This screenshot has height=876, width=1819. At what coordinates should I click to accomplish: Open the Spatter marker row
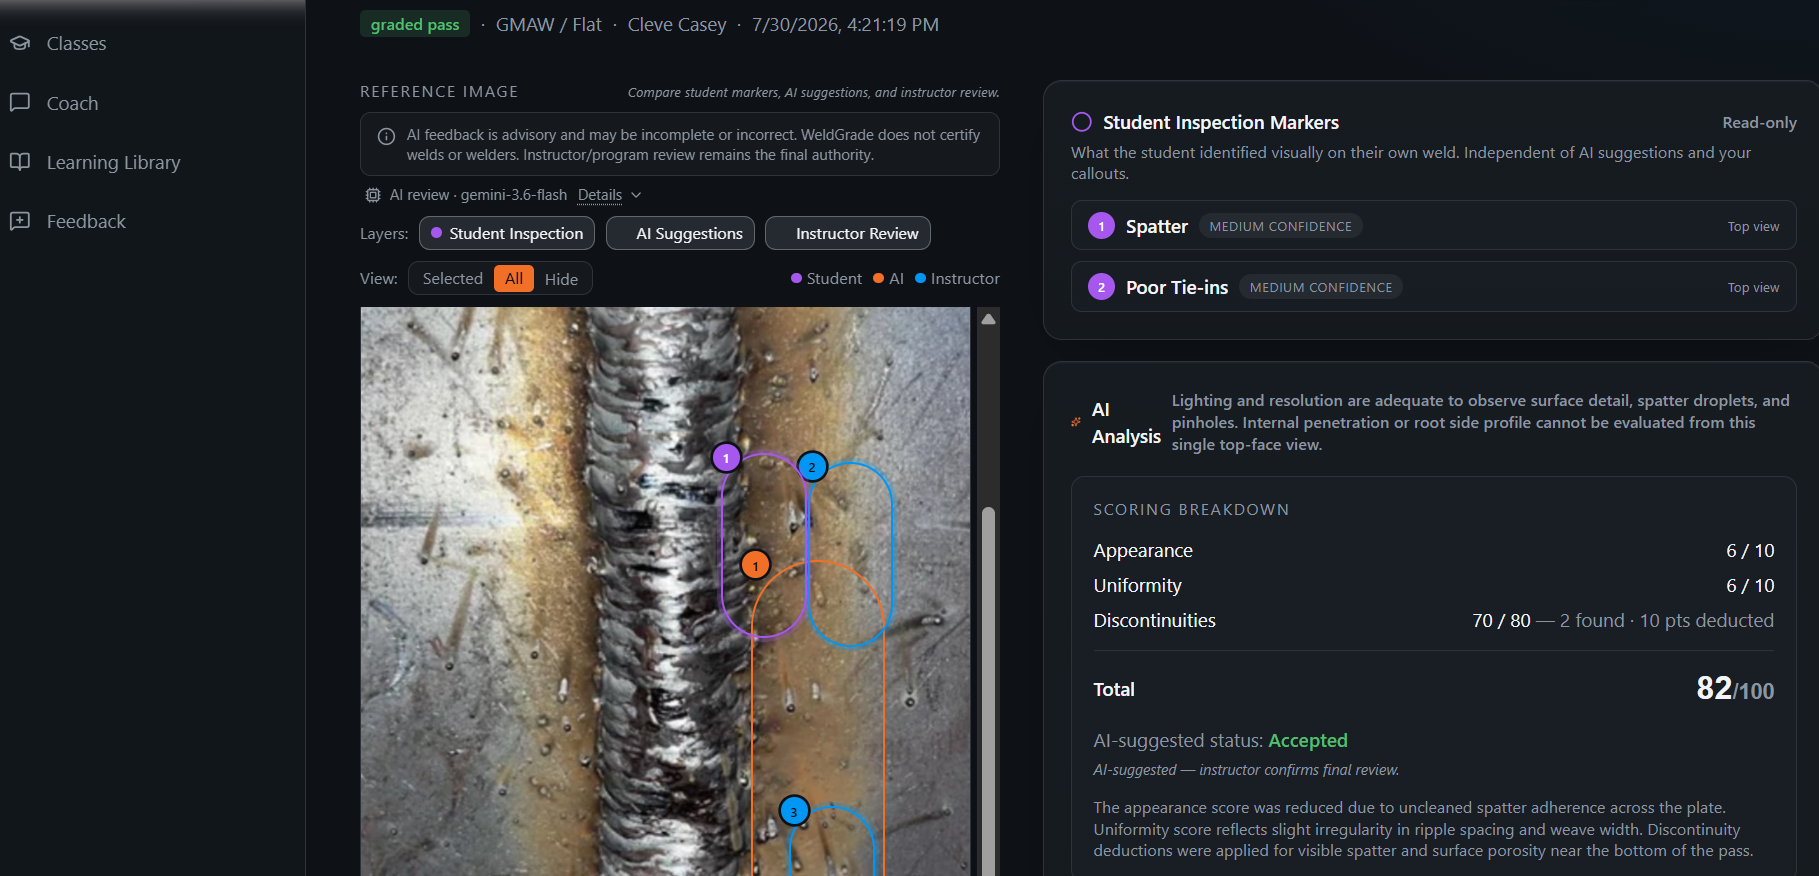[1433, 226]
